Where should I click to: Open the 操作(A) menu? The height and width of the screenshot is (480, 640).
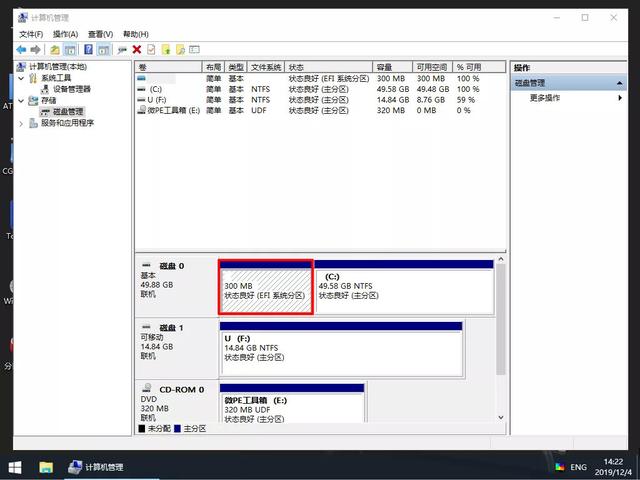click(65, 34)
